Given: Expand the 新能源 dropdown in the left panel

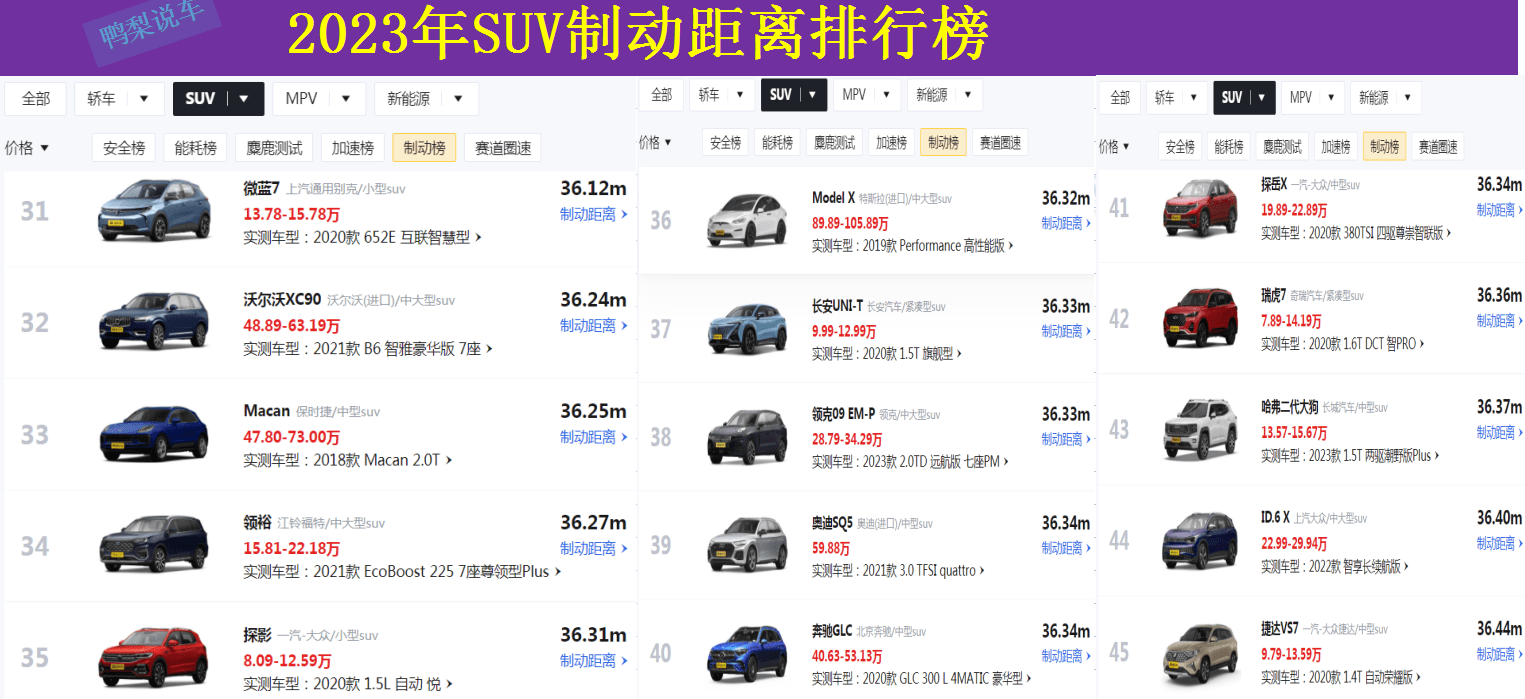Looking at the screenshot, I should pos(426,99).
